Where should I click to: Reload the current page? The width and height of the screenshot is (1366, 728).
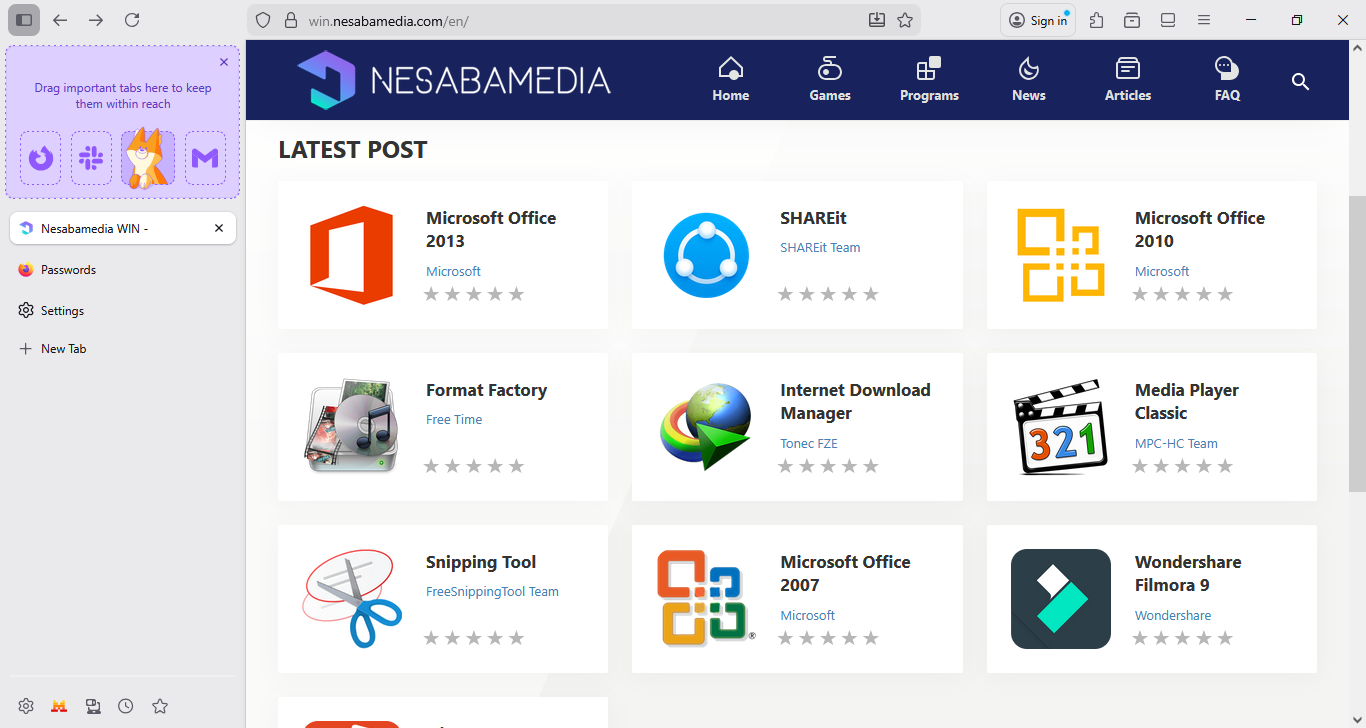pyautogui.click(x=132, y=20)
